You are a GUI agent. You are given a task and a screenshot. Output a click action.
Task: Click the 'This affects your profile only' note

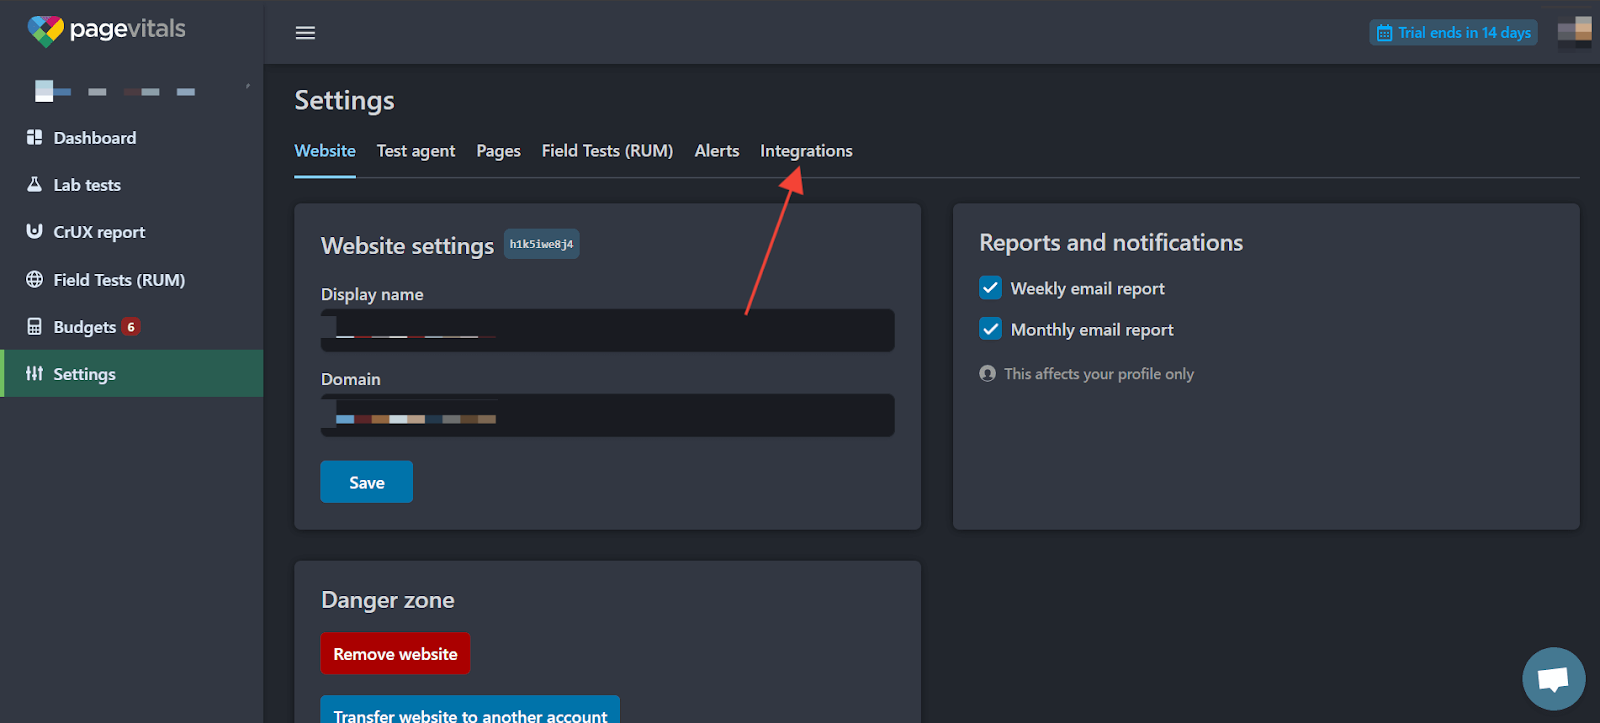(x=1099, y=374)
